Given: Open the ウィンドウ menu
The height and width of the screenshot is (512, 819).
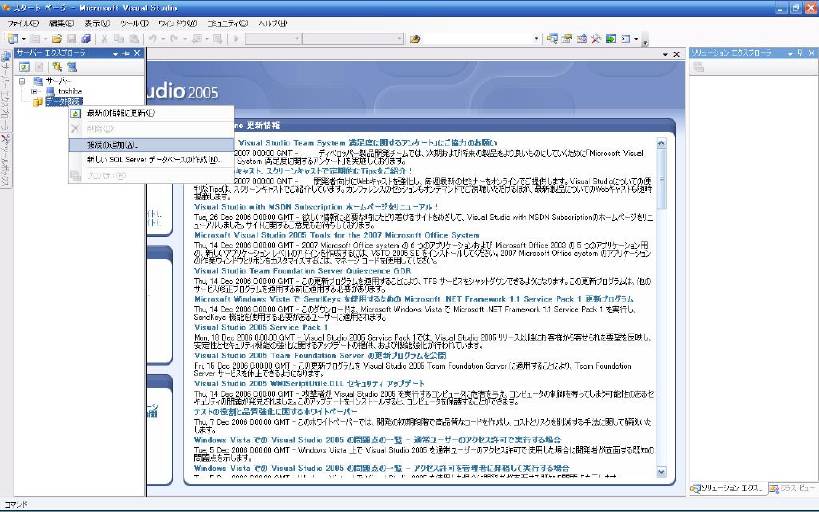Looking at the screenshot, I should [x=178, y=24].
